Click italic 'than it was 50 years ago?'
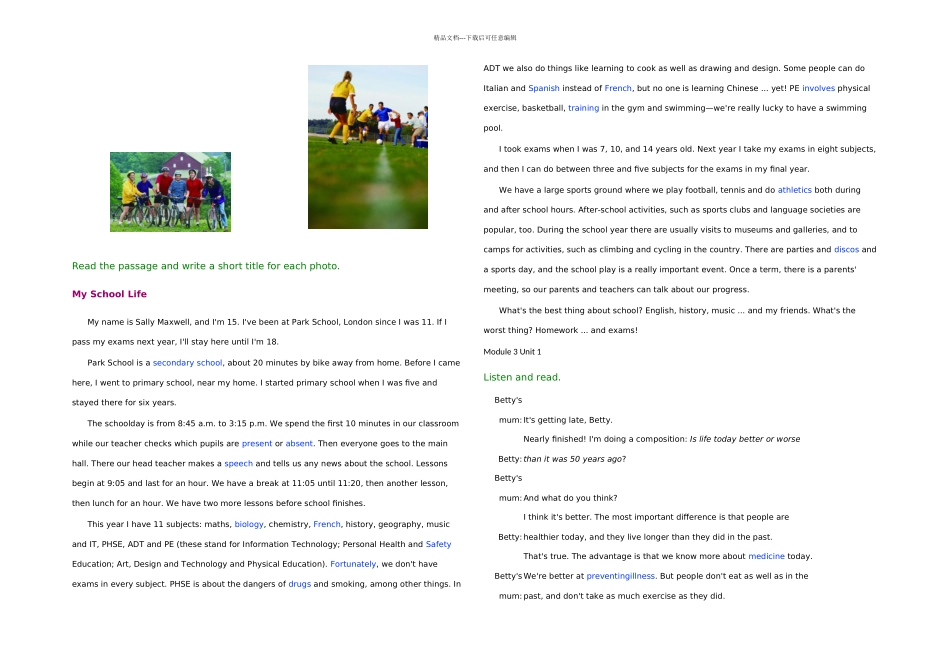The width and height of the screenshot is (950, 672). point(574,459)
